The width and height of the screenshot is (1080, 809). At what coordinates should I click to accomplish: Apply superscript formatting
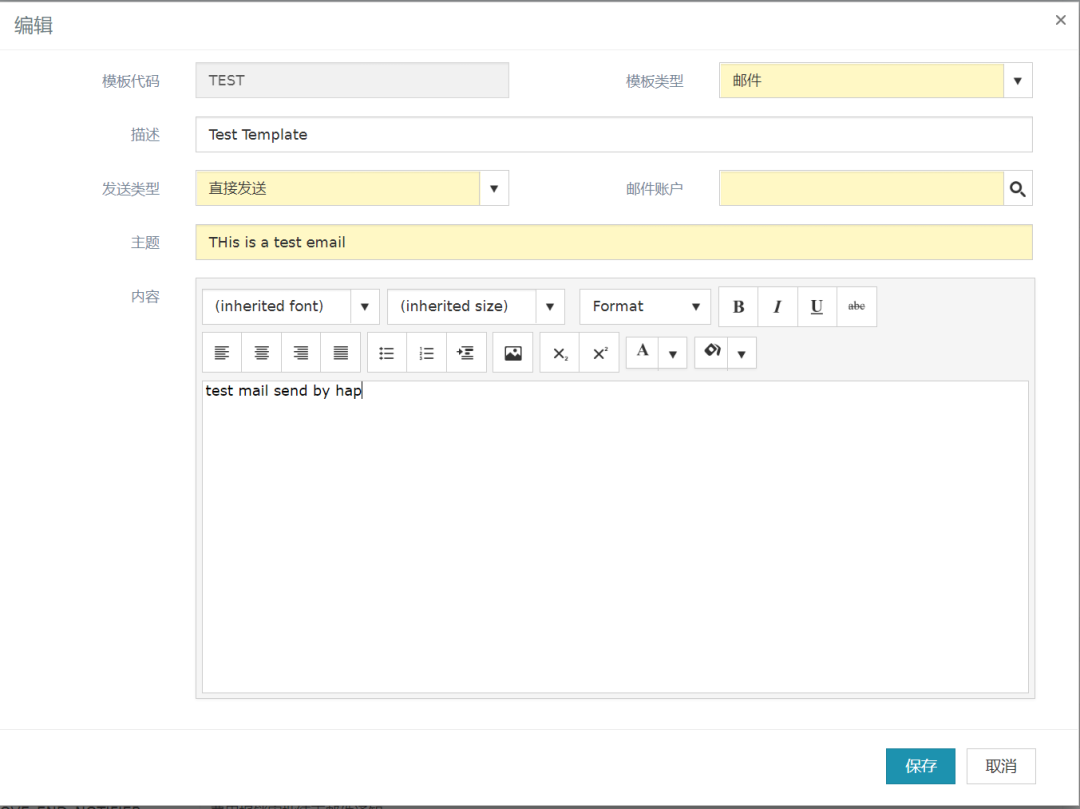[x=599, y=353]
